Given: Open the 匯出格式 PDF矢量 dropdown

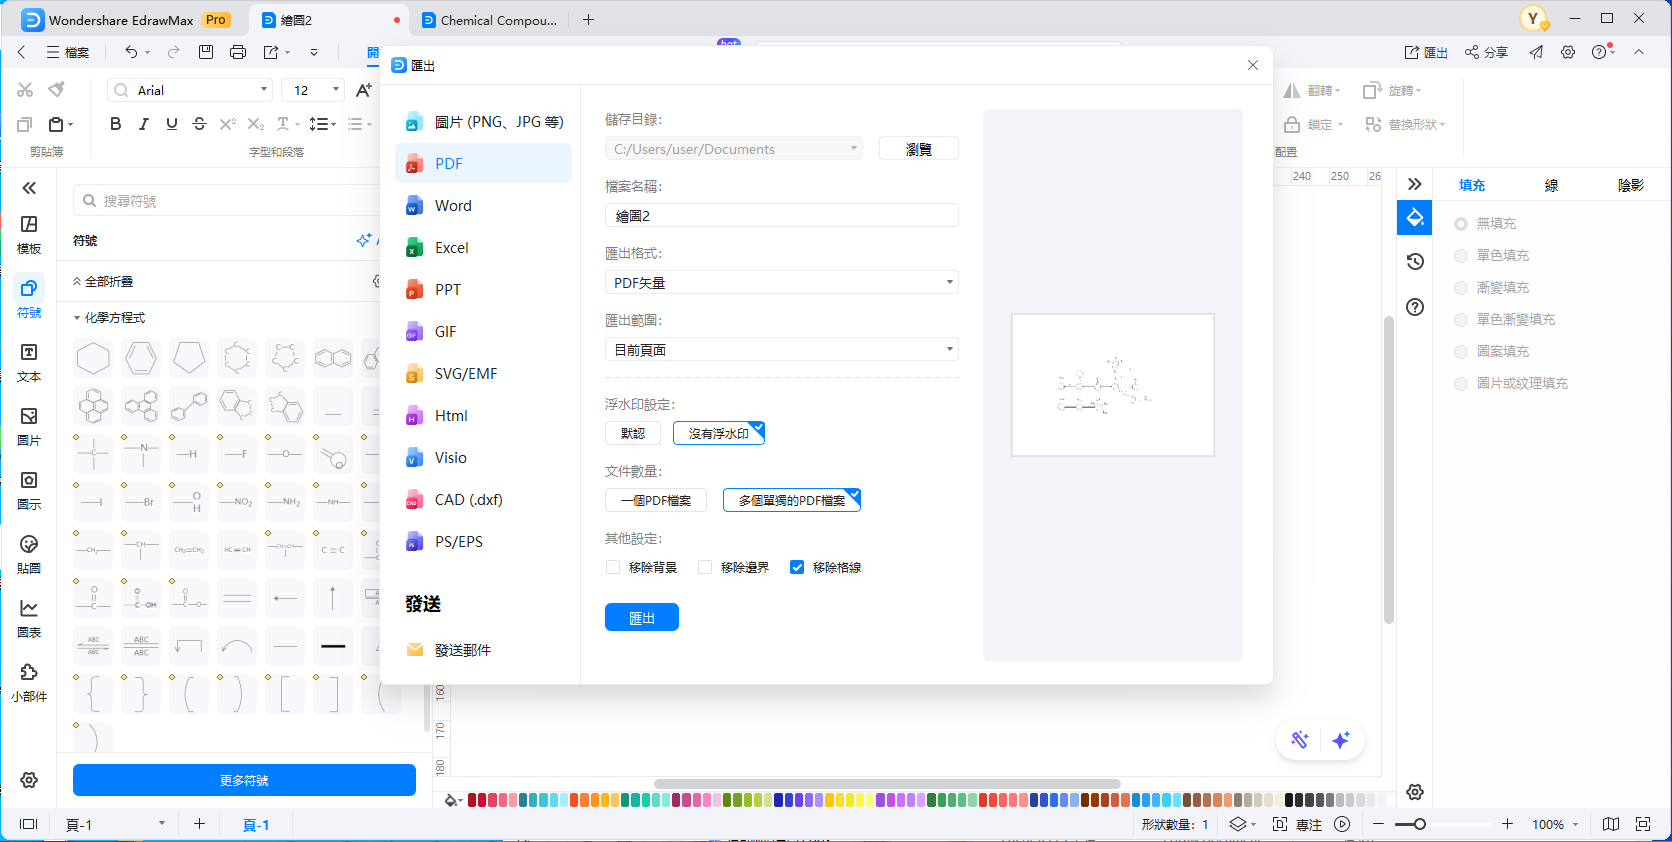Looking at the screenshot, I should coord(781,283).
